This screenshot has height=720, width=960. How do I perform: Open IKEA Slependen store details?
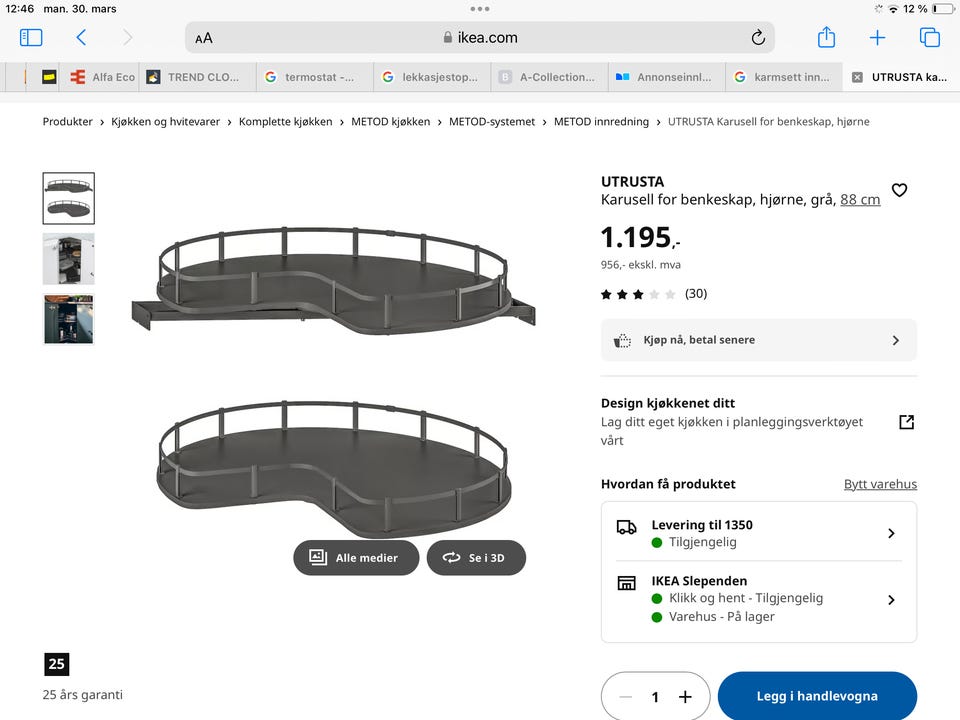click(759, 599)
